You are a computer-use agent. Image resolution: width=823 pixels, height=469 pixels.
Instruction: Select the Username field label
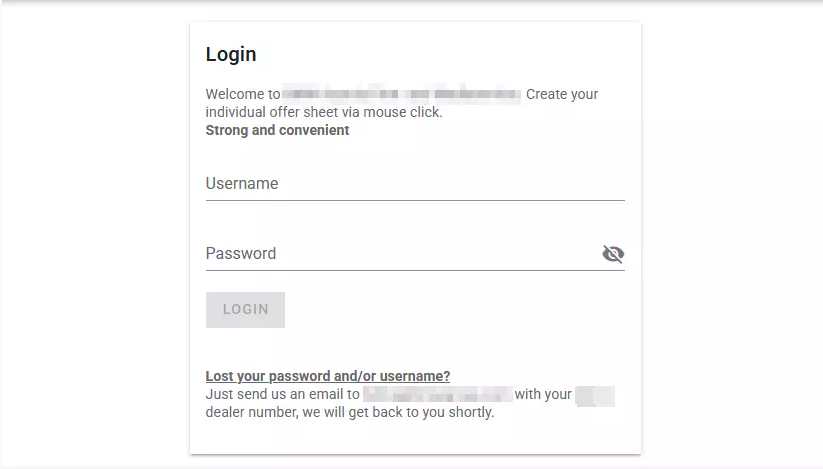tap(242, 184)
